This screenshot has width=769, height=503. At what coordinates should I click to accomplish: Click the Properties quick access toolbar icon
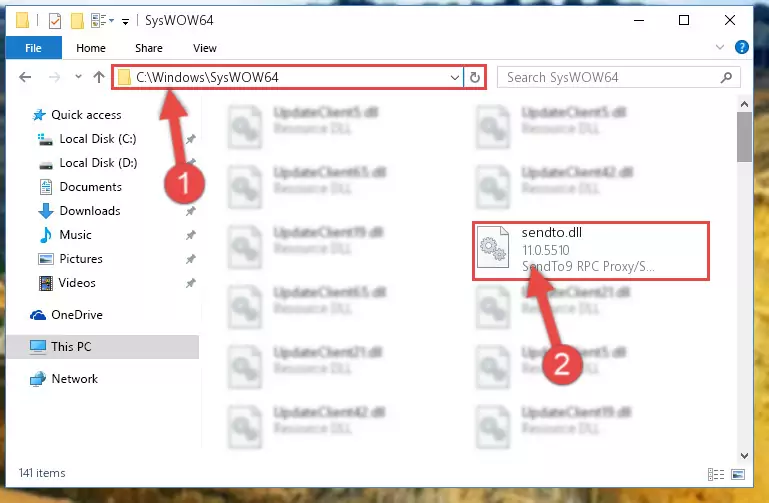(55, 21)
